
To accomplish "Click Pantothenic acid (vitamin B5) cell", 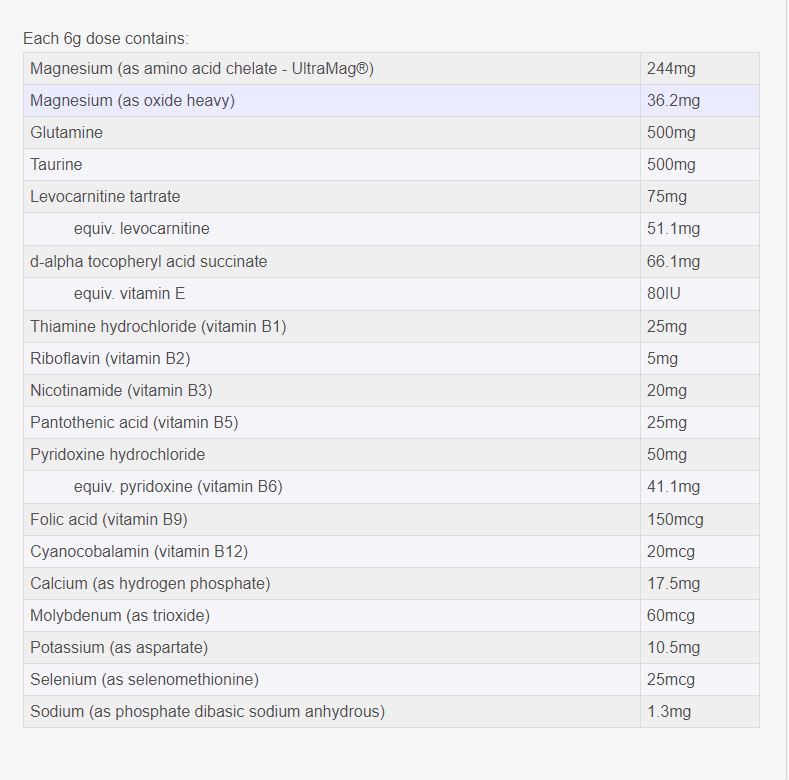I will [134, 423].
